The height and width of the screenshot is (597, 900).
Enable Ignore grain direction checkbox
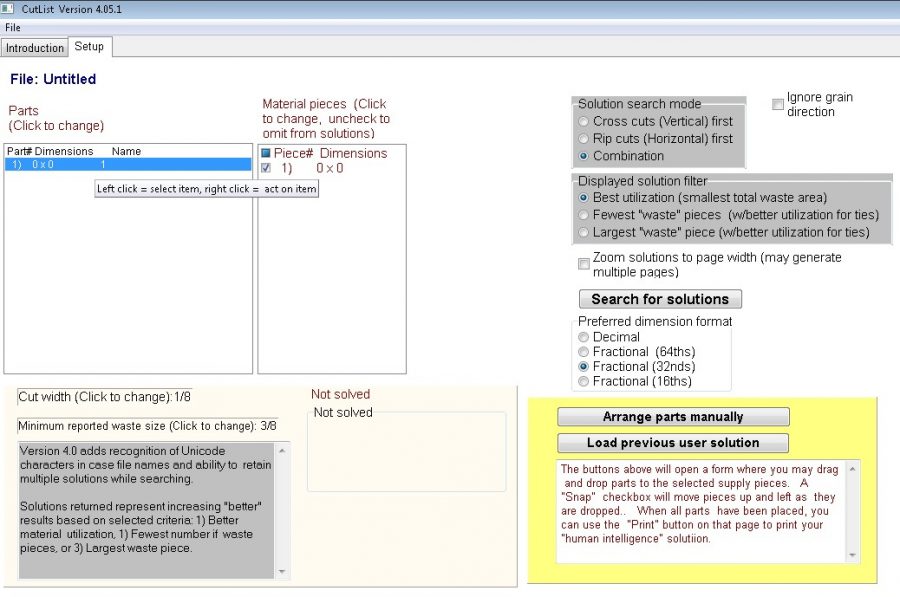coord(778,104)
